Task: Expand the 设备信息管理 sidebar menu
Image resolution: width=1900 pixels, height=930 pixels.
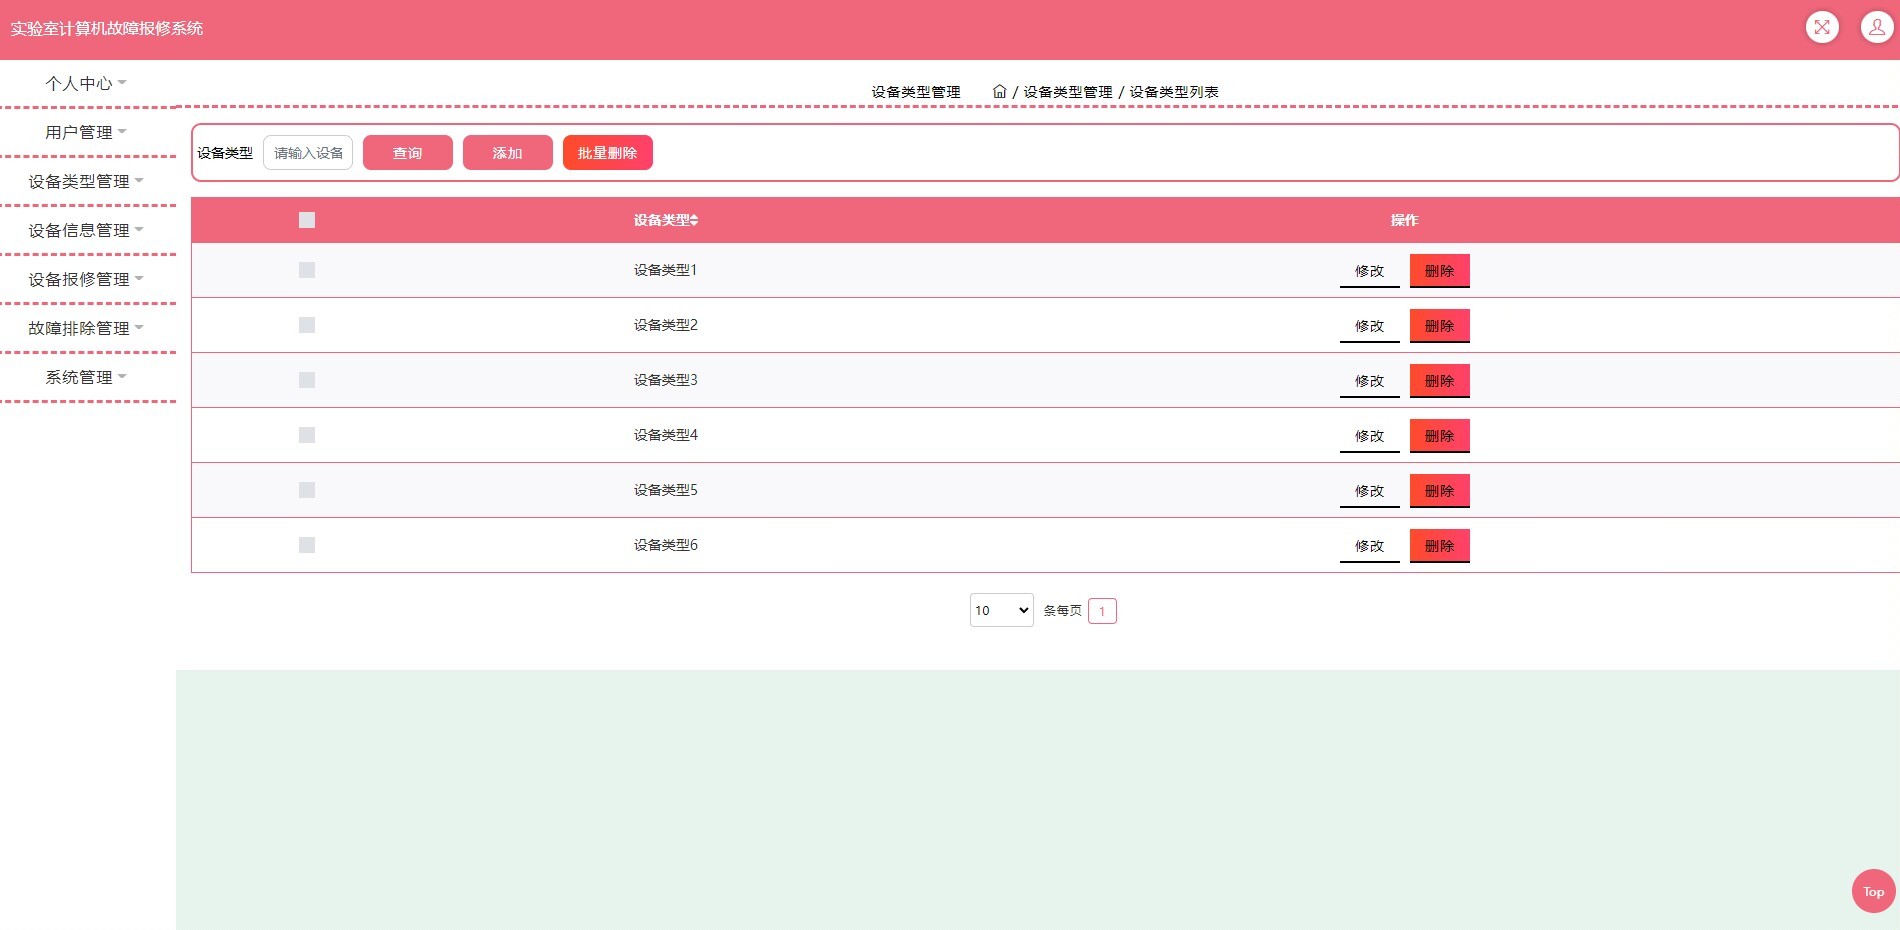Action: 86,230
